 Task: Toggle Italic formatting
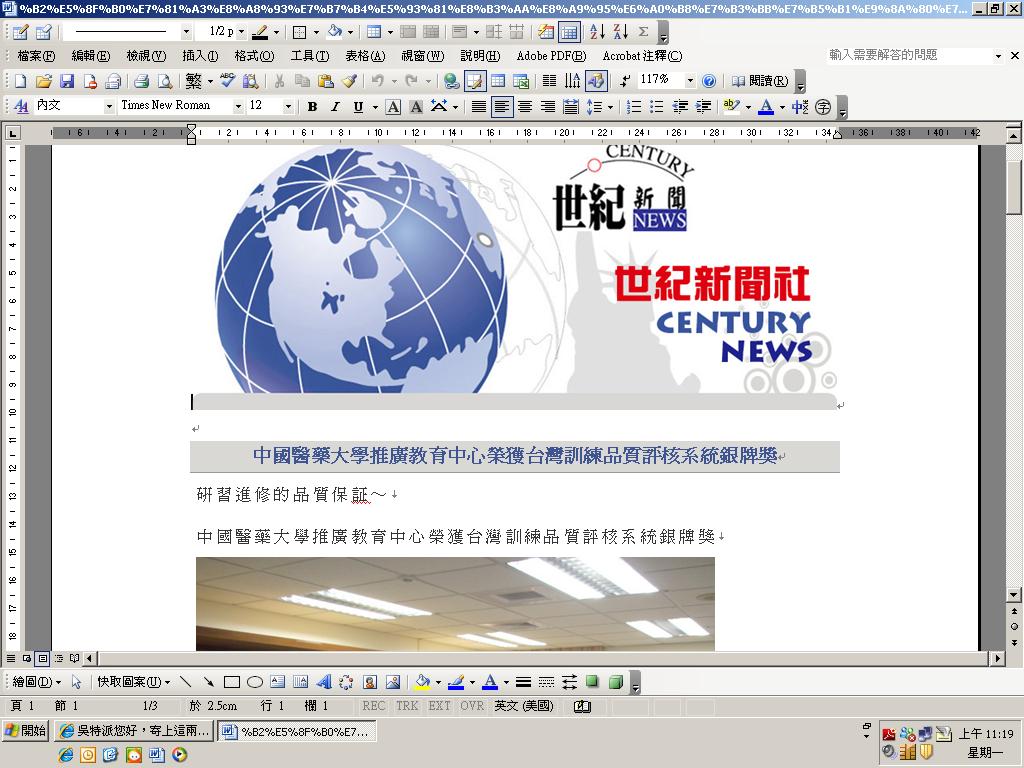coord(335,106)
